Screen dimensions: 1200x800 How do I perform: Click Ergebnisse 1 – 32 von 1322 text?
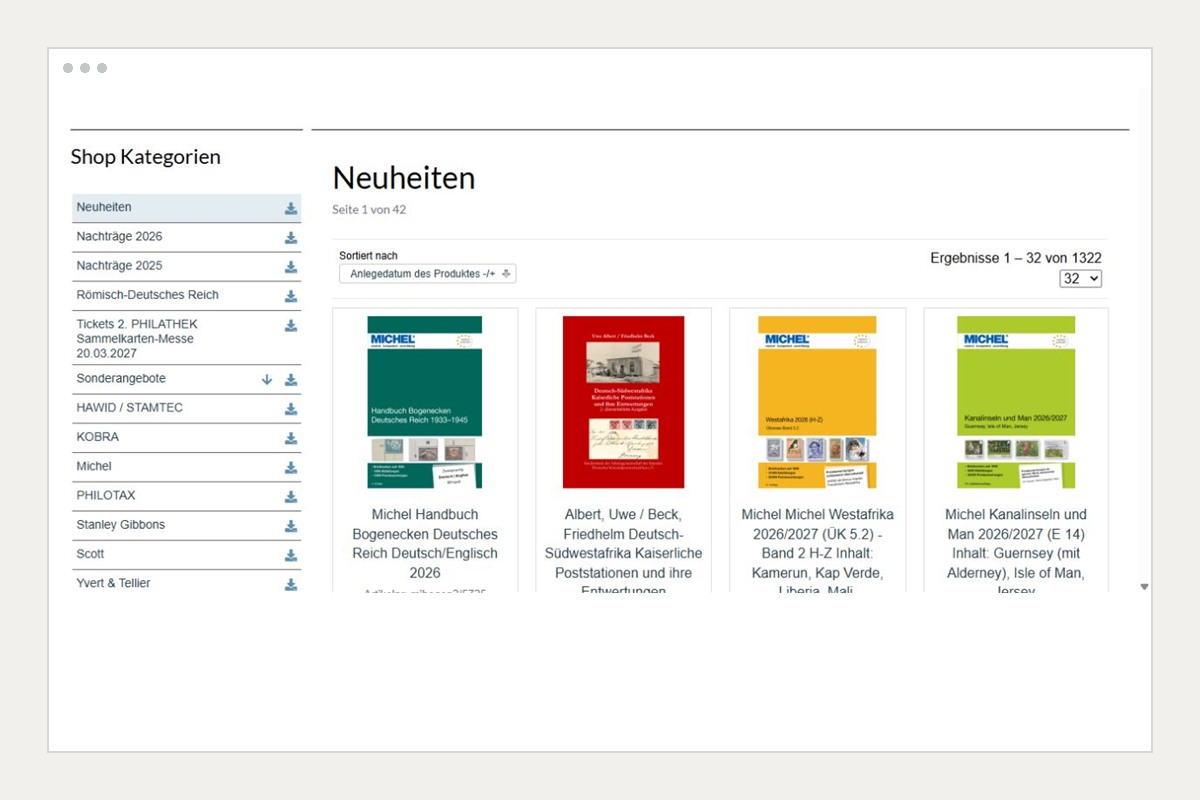[x=1016, y=258]
